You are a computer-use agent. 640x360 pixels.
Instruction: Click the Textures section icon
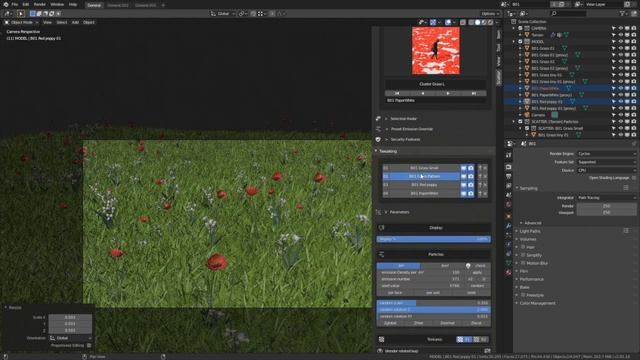(x=382, y=339)
